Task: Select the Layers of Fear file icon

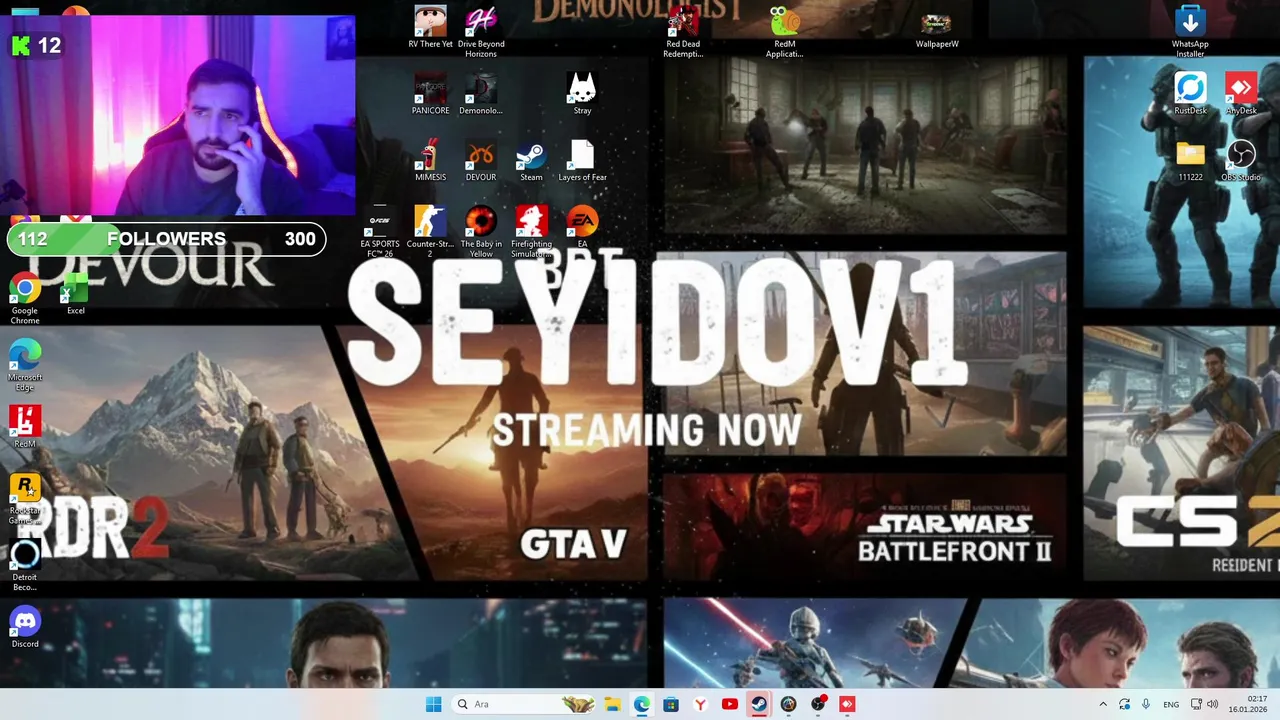Action: [x=582, y=160]
